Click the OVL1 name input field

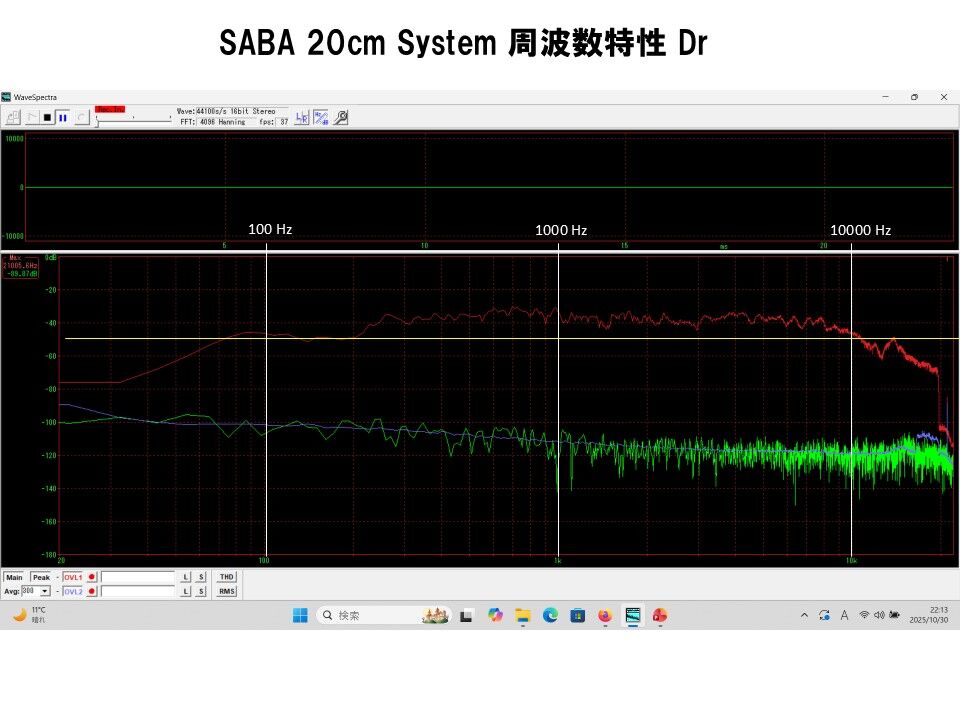click(138, 577)
